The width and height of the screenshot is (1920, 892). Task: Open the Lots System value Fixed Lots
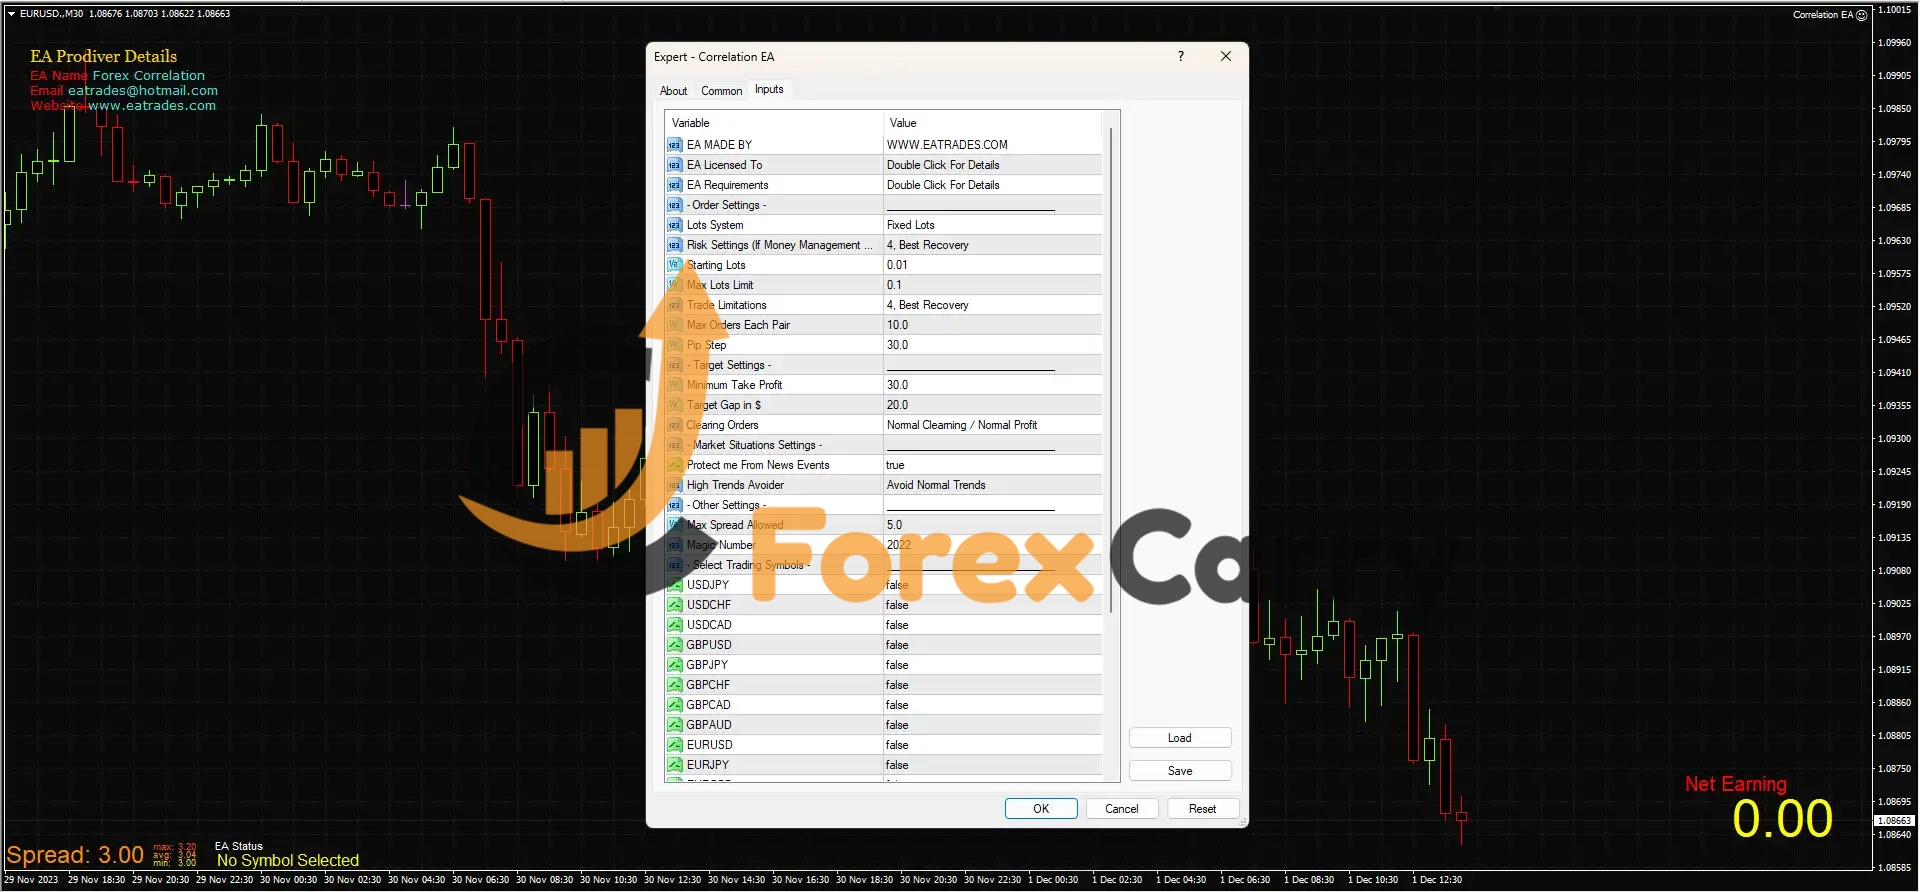click(992, 225)
